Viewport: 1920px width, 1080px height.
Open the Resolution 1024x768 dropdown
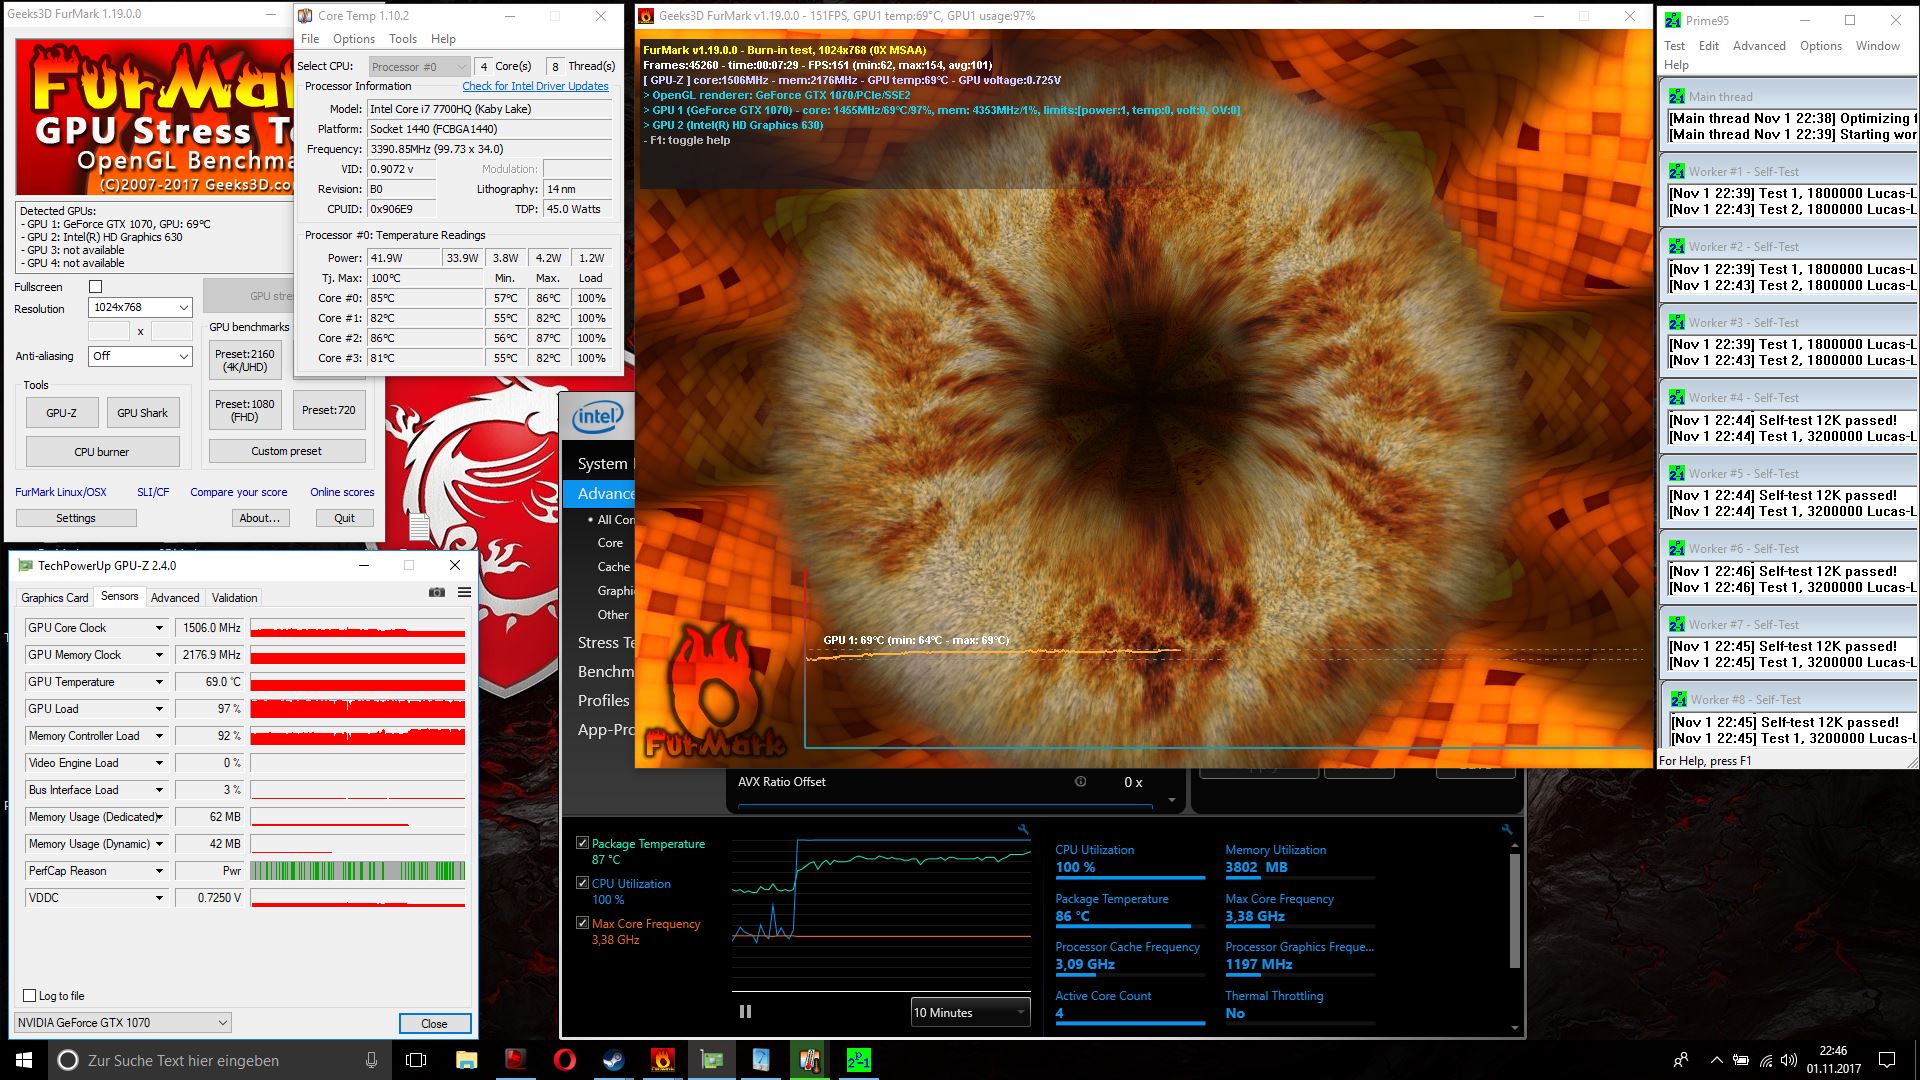tap(140, 308)
